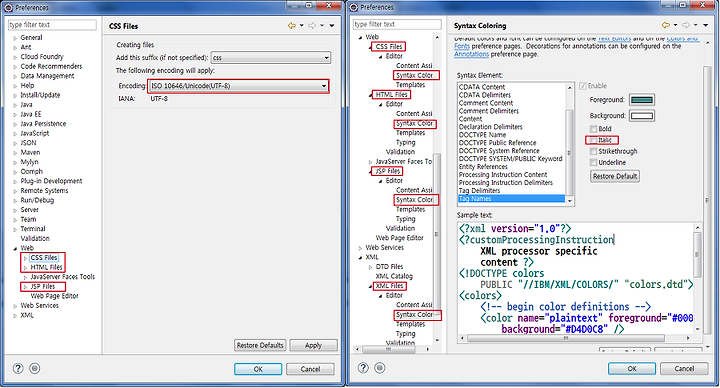Open Foreground color picker swatch
The image size is (720, 388).
[x=642, y=100]
